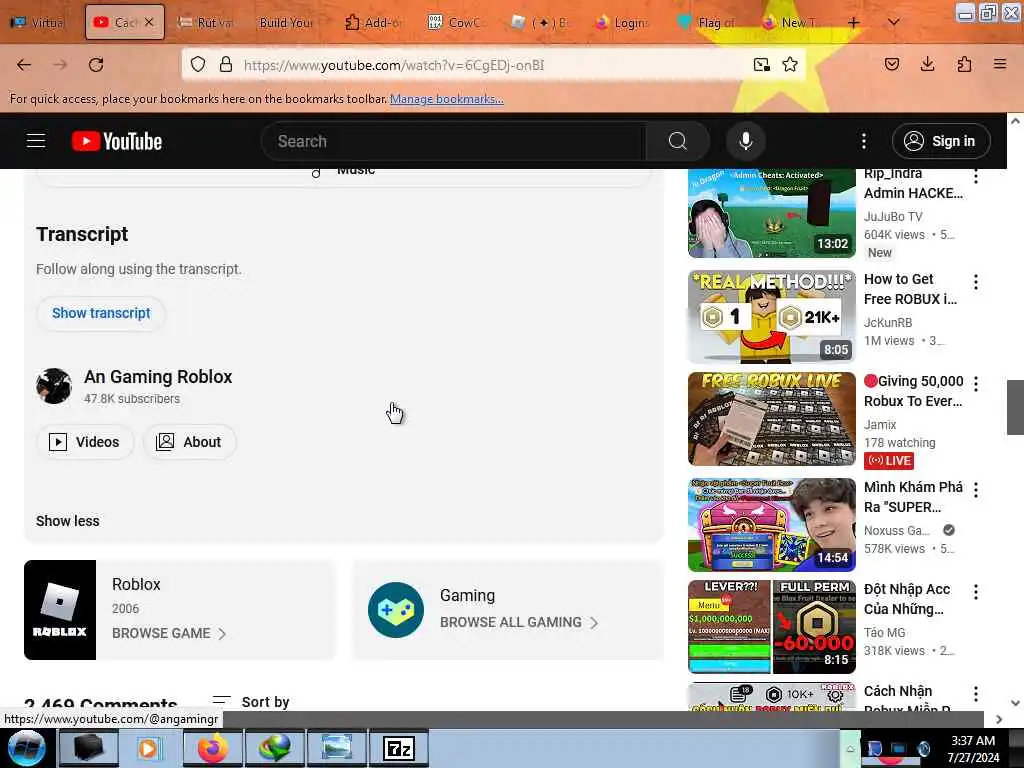The image size is (1024, 768).
Task: Collapse description with Show less
Action: coord(68,521)
